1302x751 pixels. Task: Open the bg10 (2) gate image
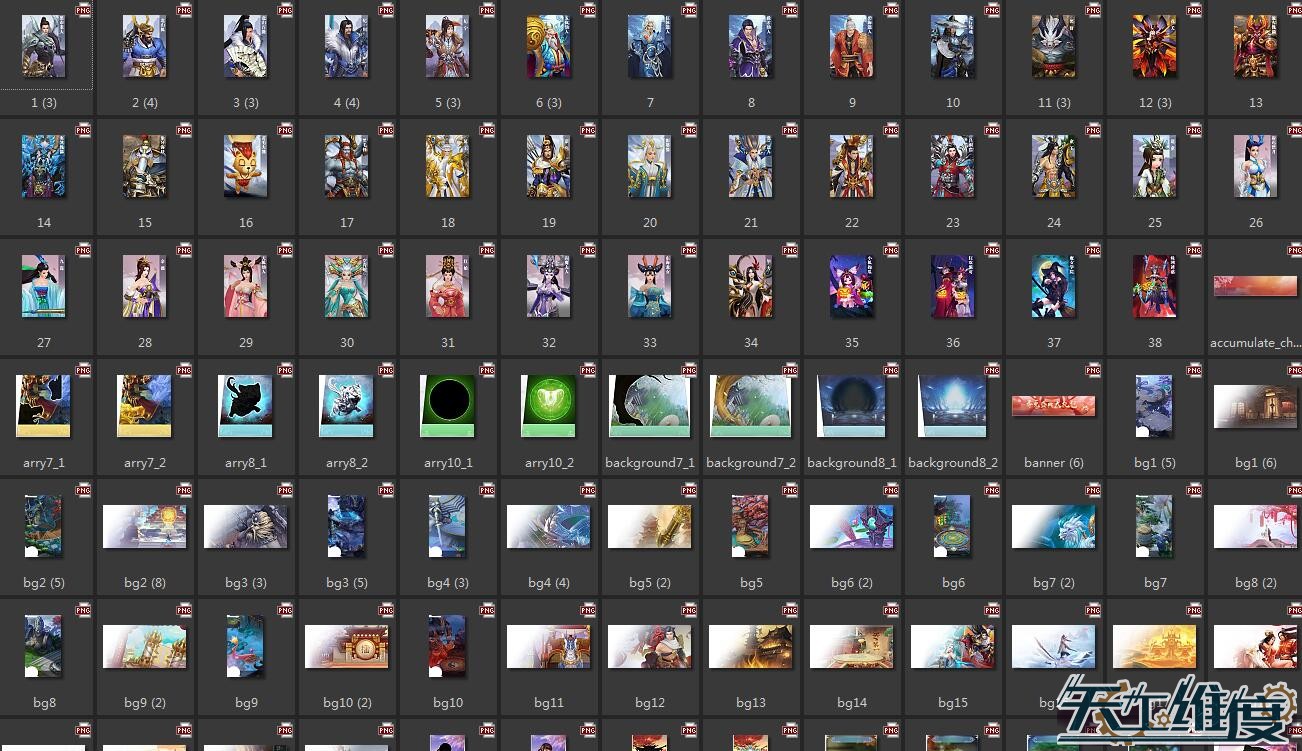point(346,647)
